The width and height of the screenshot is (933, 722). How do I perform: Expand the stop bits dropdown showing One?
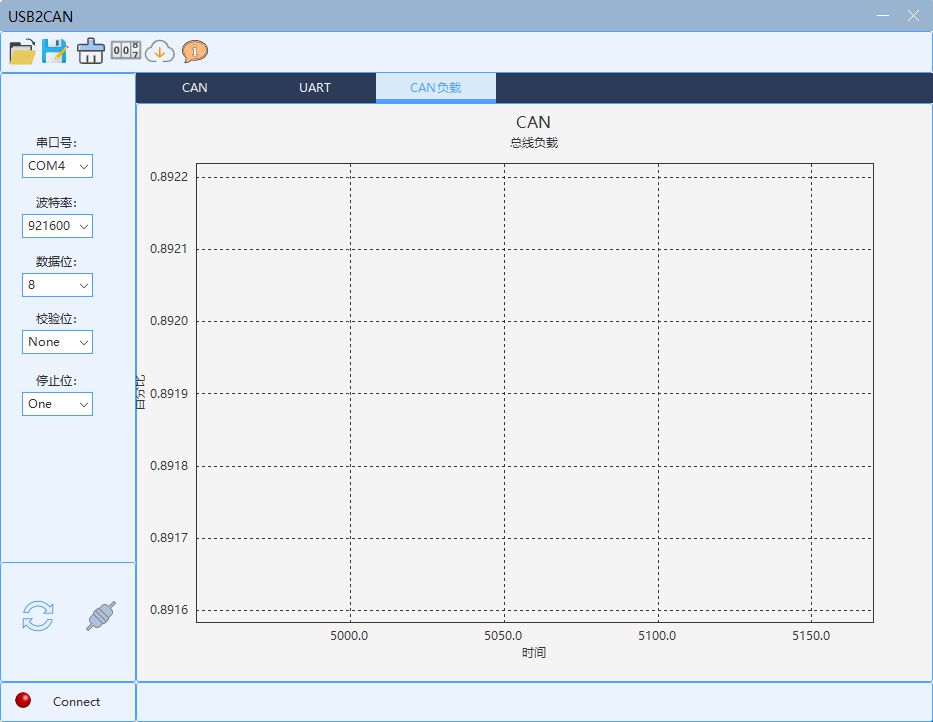tap(58, 404)
